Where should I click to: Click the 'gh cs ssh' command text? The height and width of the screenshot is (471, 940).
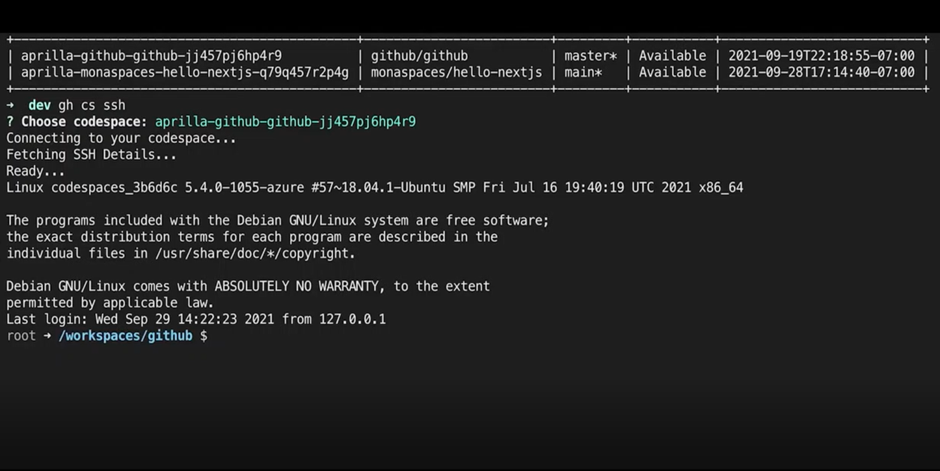click(92, 105)
